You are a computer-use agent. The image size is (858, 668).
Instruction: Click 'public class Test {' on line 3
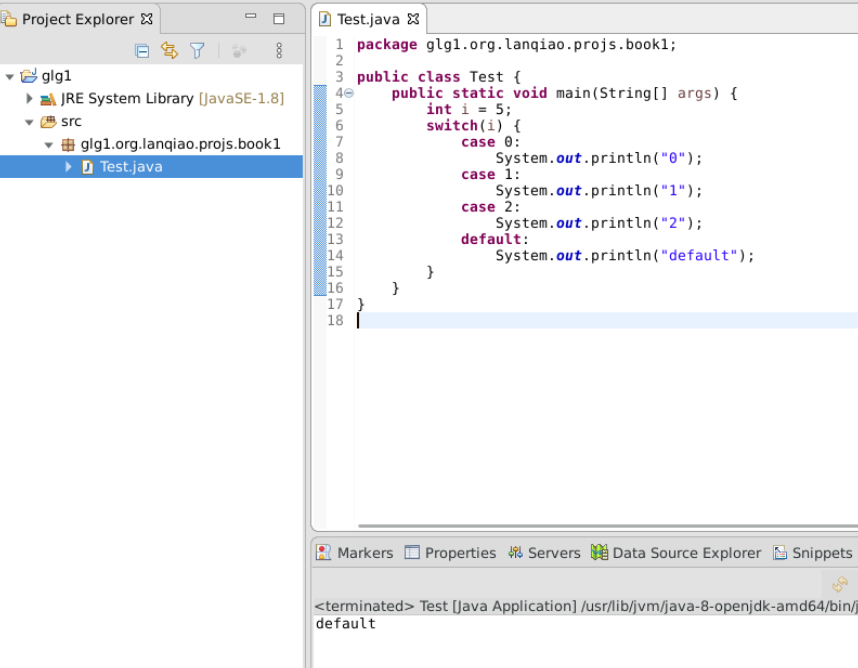(439, 77)
